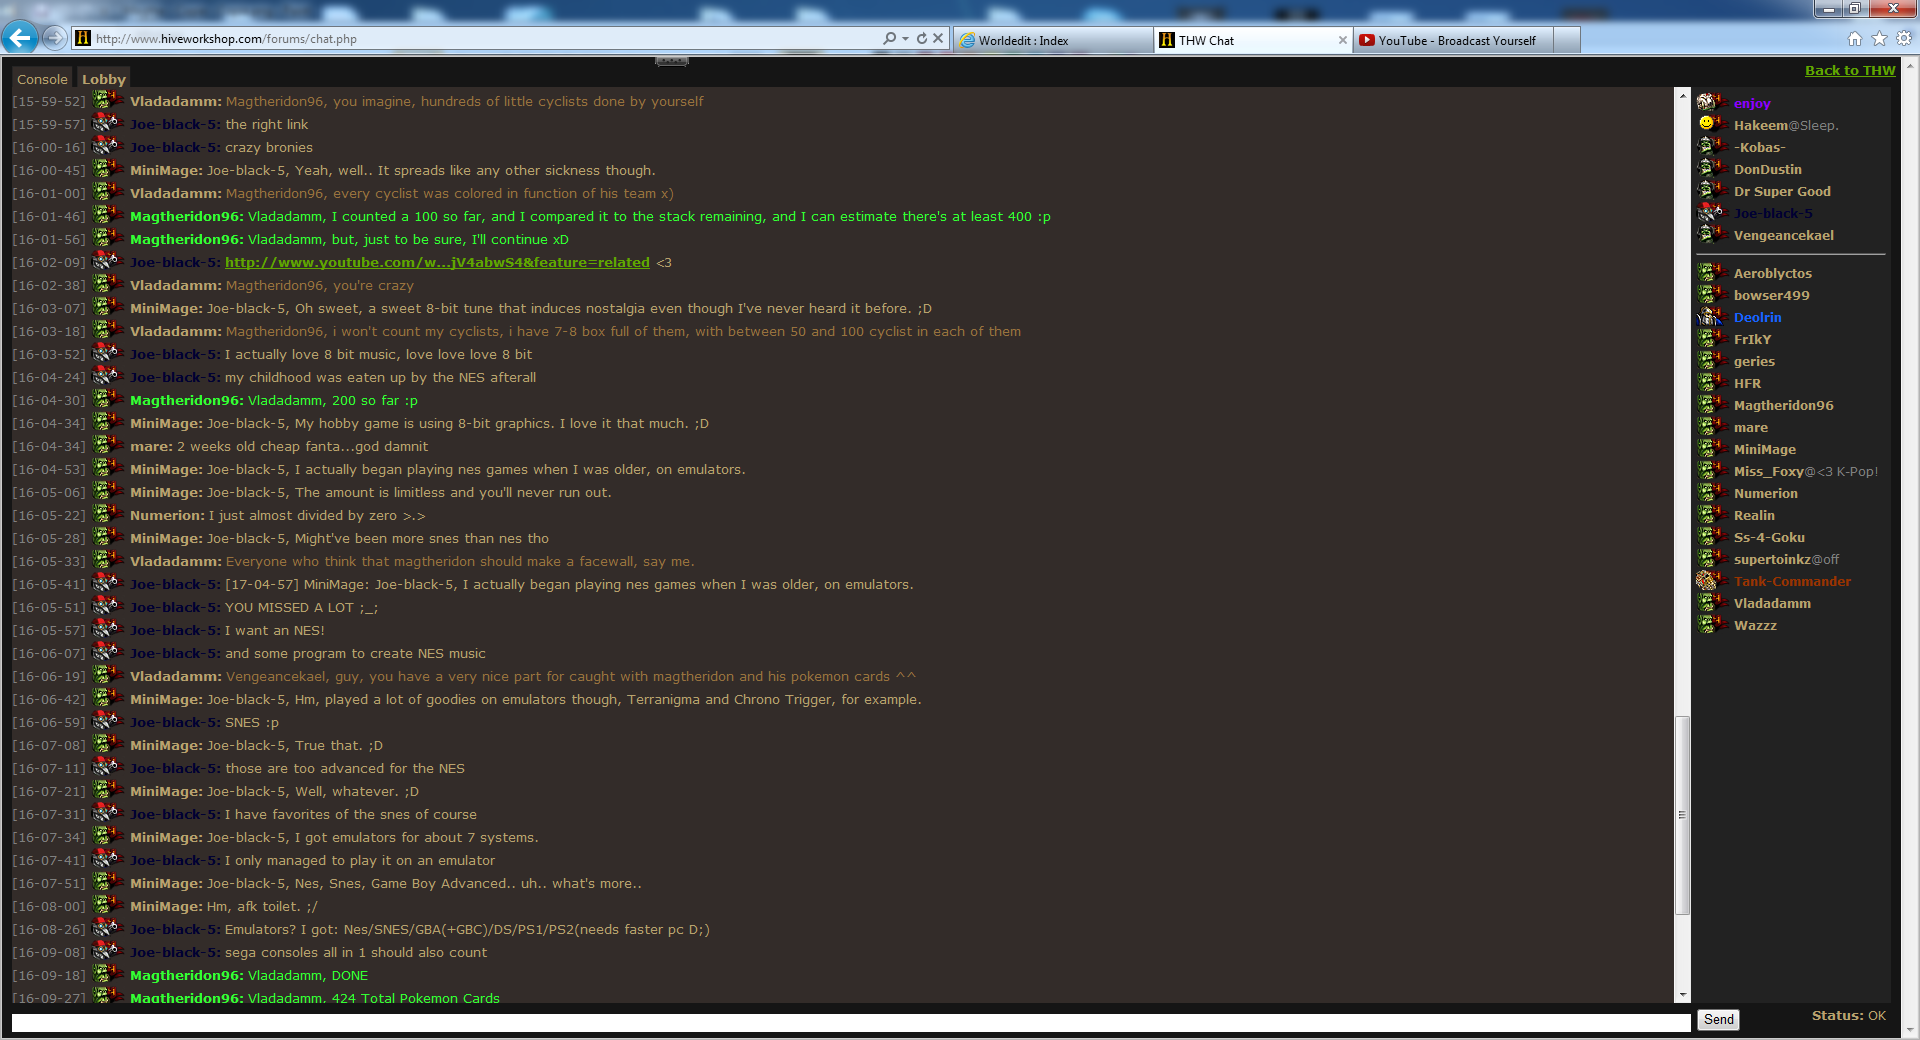
Task: Click the 'crazy bronies' chat message
Action: [x=269, y=147]
